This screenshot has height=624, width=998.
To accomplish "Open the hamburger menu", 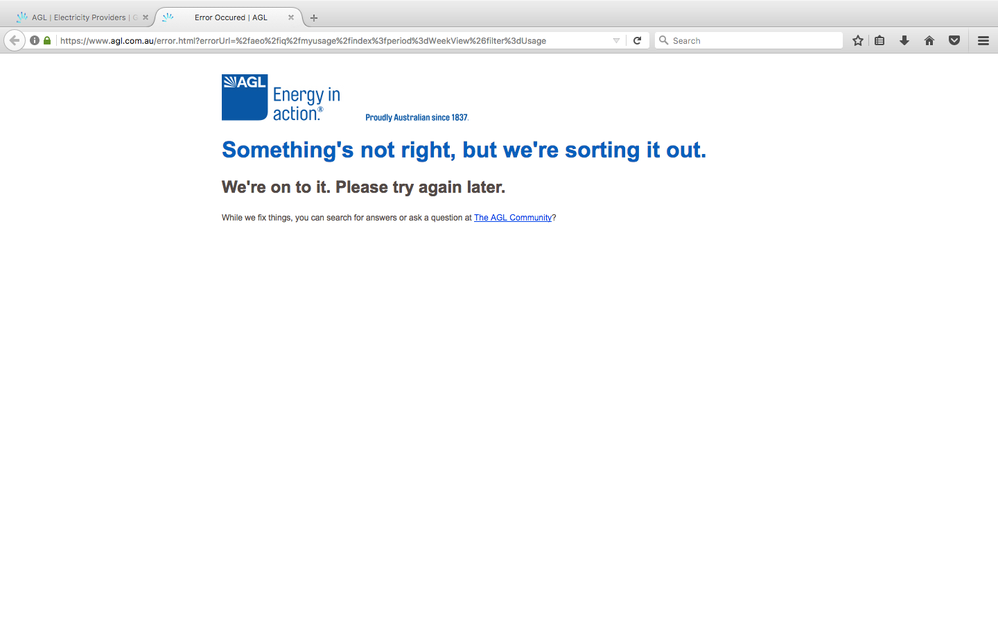I will 983,40.
